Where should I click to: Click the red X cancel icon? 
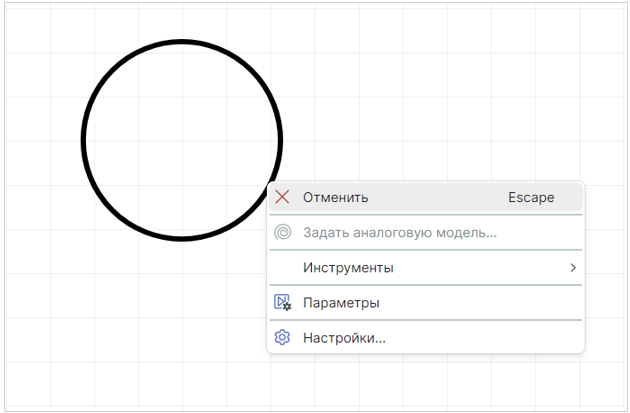[282, 197]
